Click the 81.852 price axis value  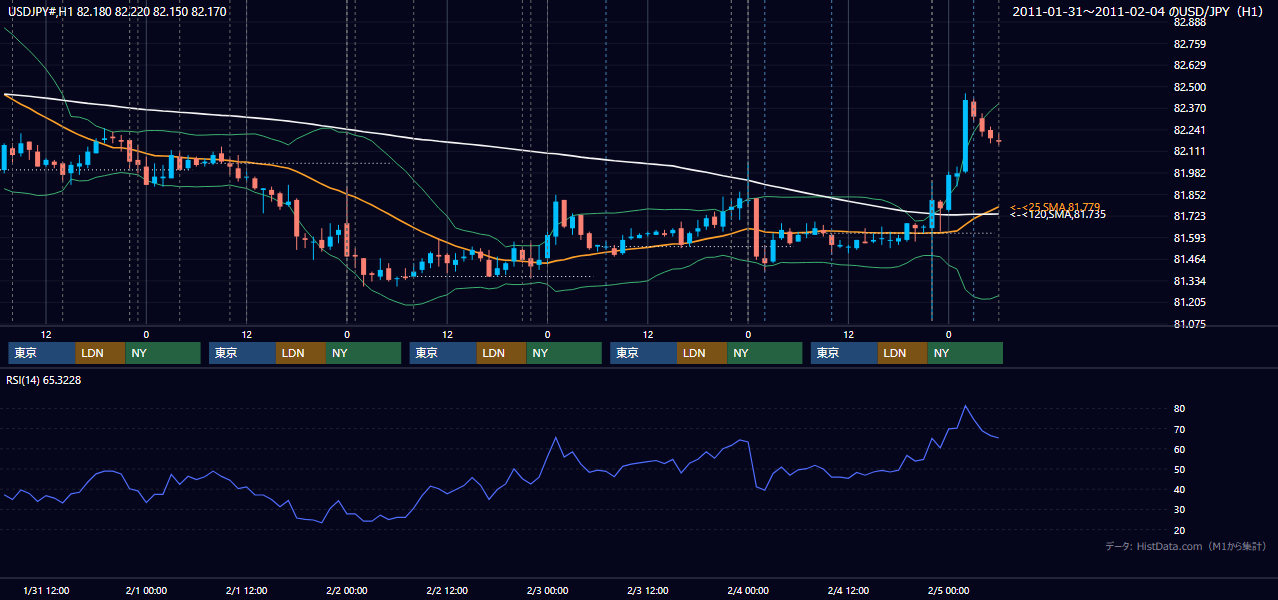pyautogui.click(x=1189, y=195)
